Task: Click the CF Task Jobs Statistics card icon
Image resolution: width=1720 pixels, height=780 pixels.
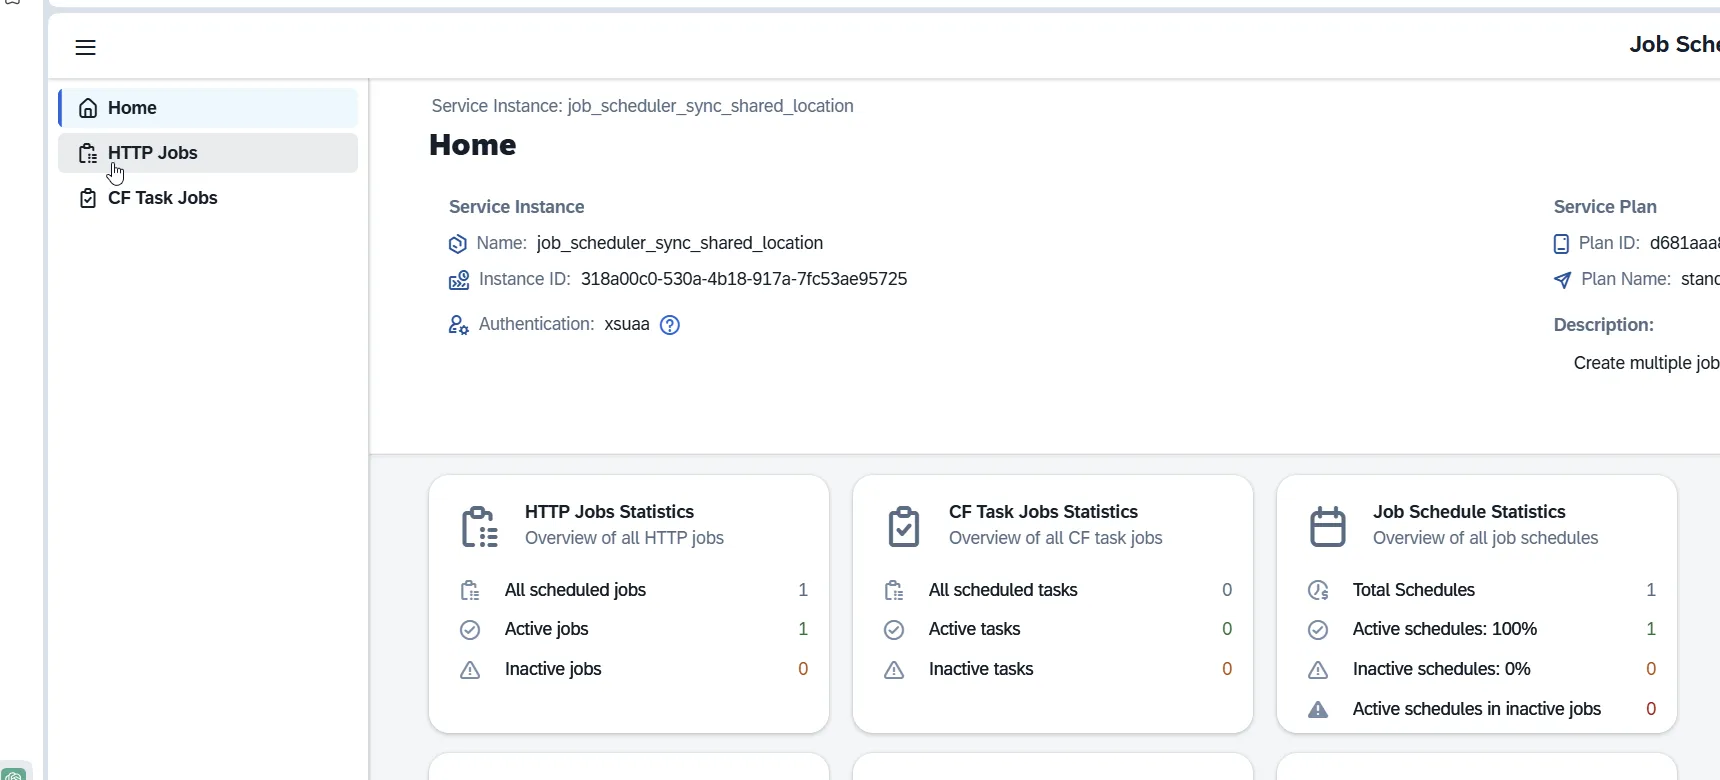Action: [x=904, y=527]
